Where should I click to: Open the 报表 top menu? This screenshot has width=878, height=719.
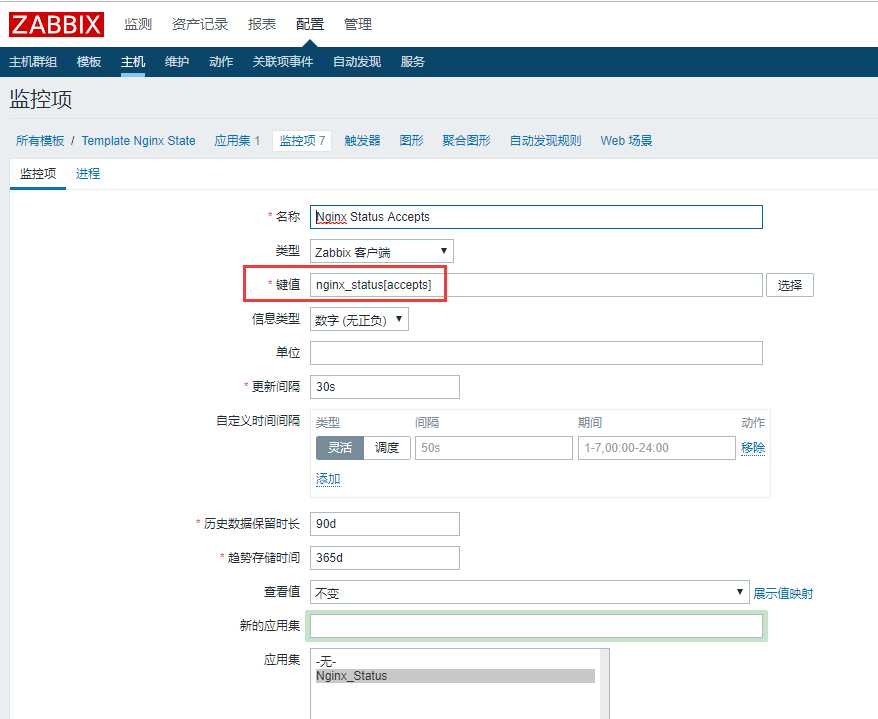click(262, 24)
